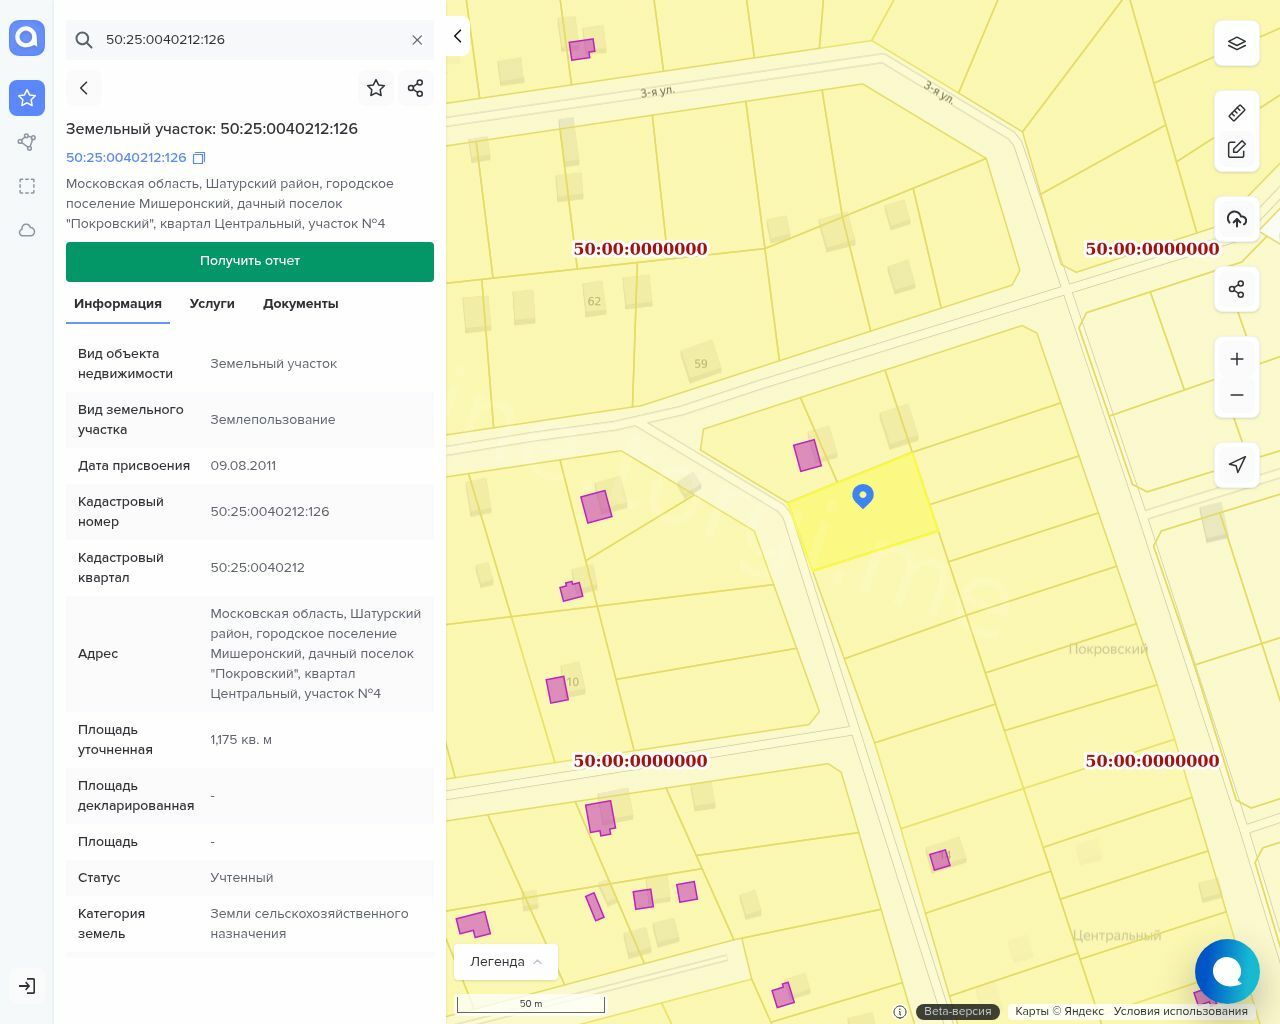1280x1024 pixels.
Task: Copy the cadastral number to clipboard
Action: point(199,158)
